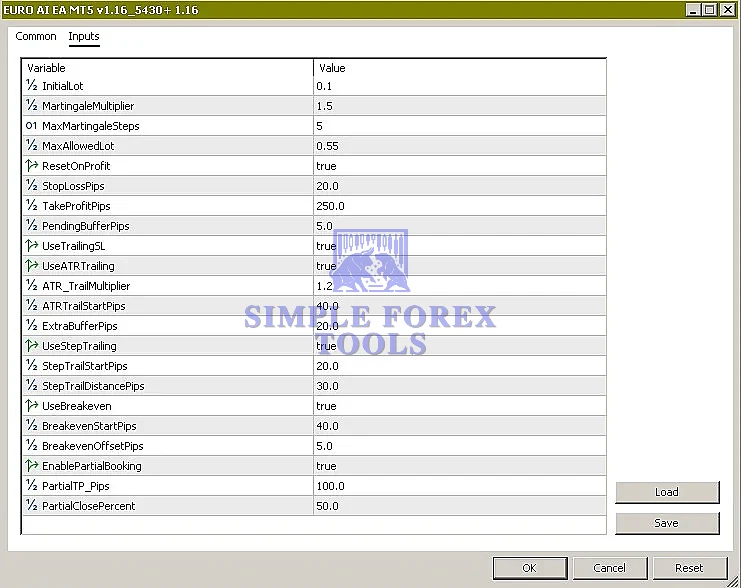Screen dimensions: 741x588
Task: Toggle the UseBreakeven true value
Action: click(326, 406)
